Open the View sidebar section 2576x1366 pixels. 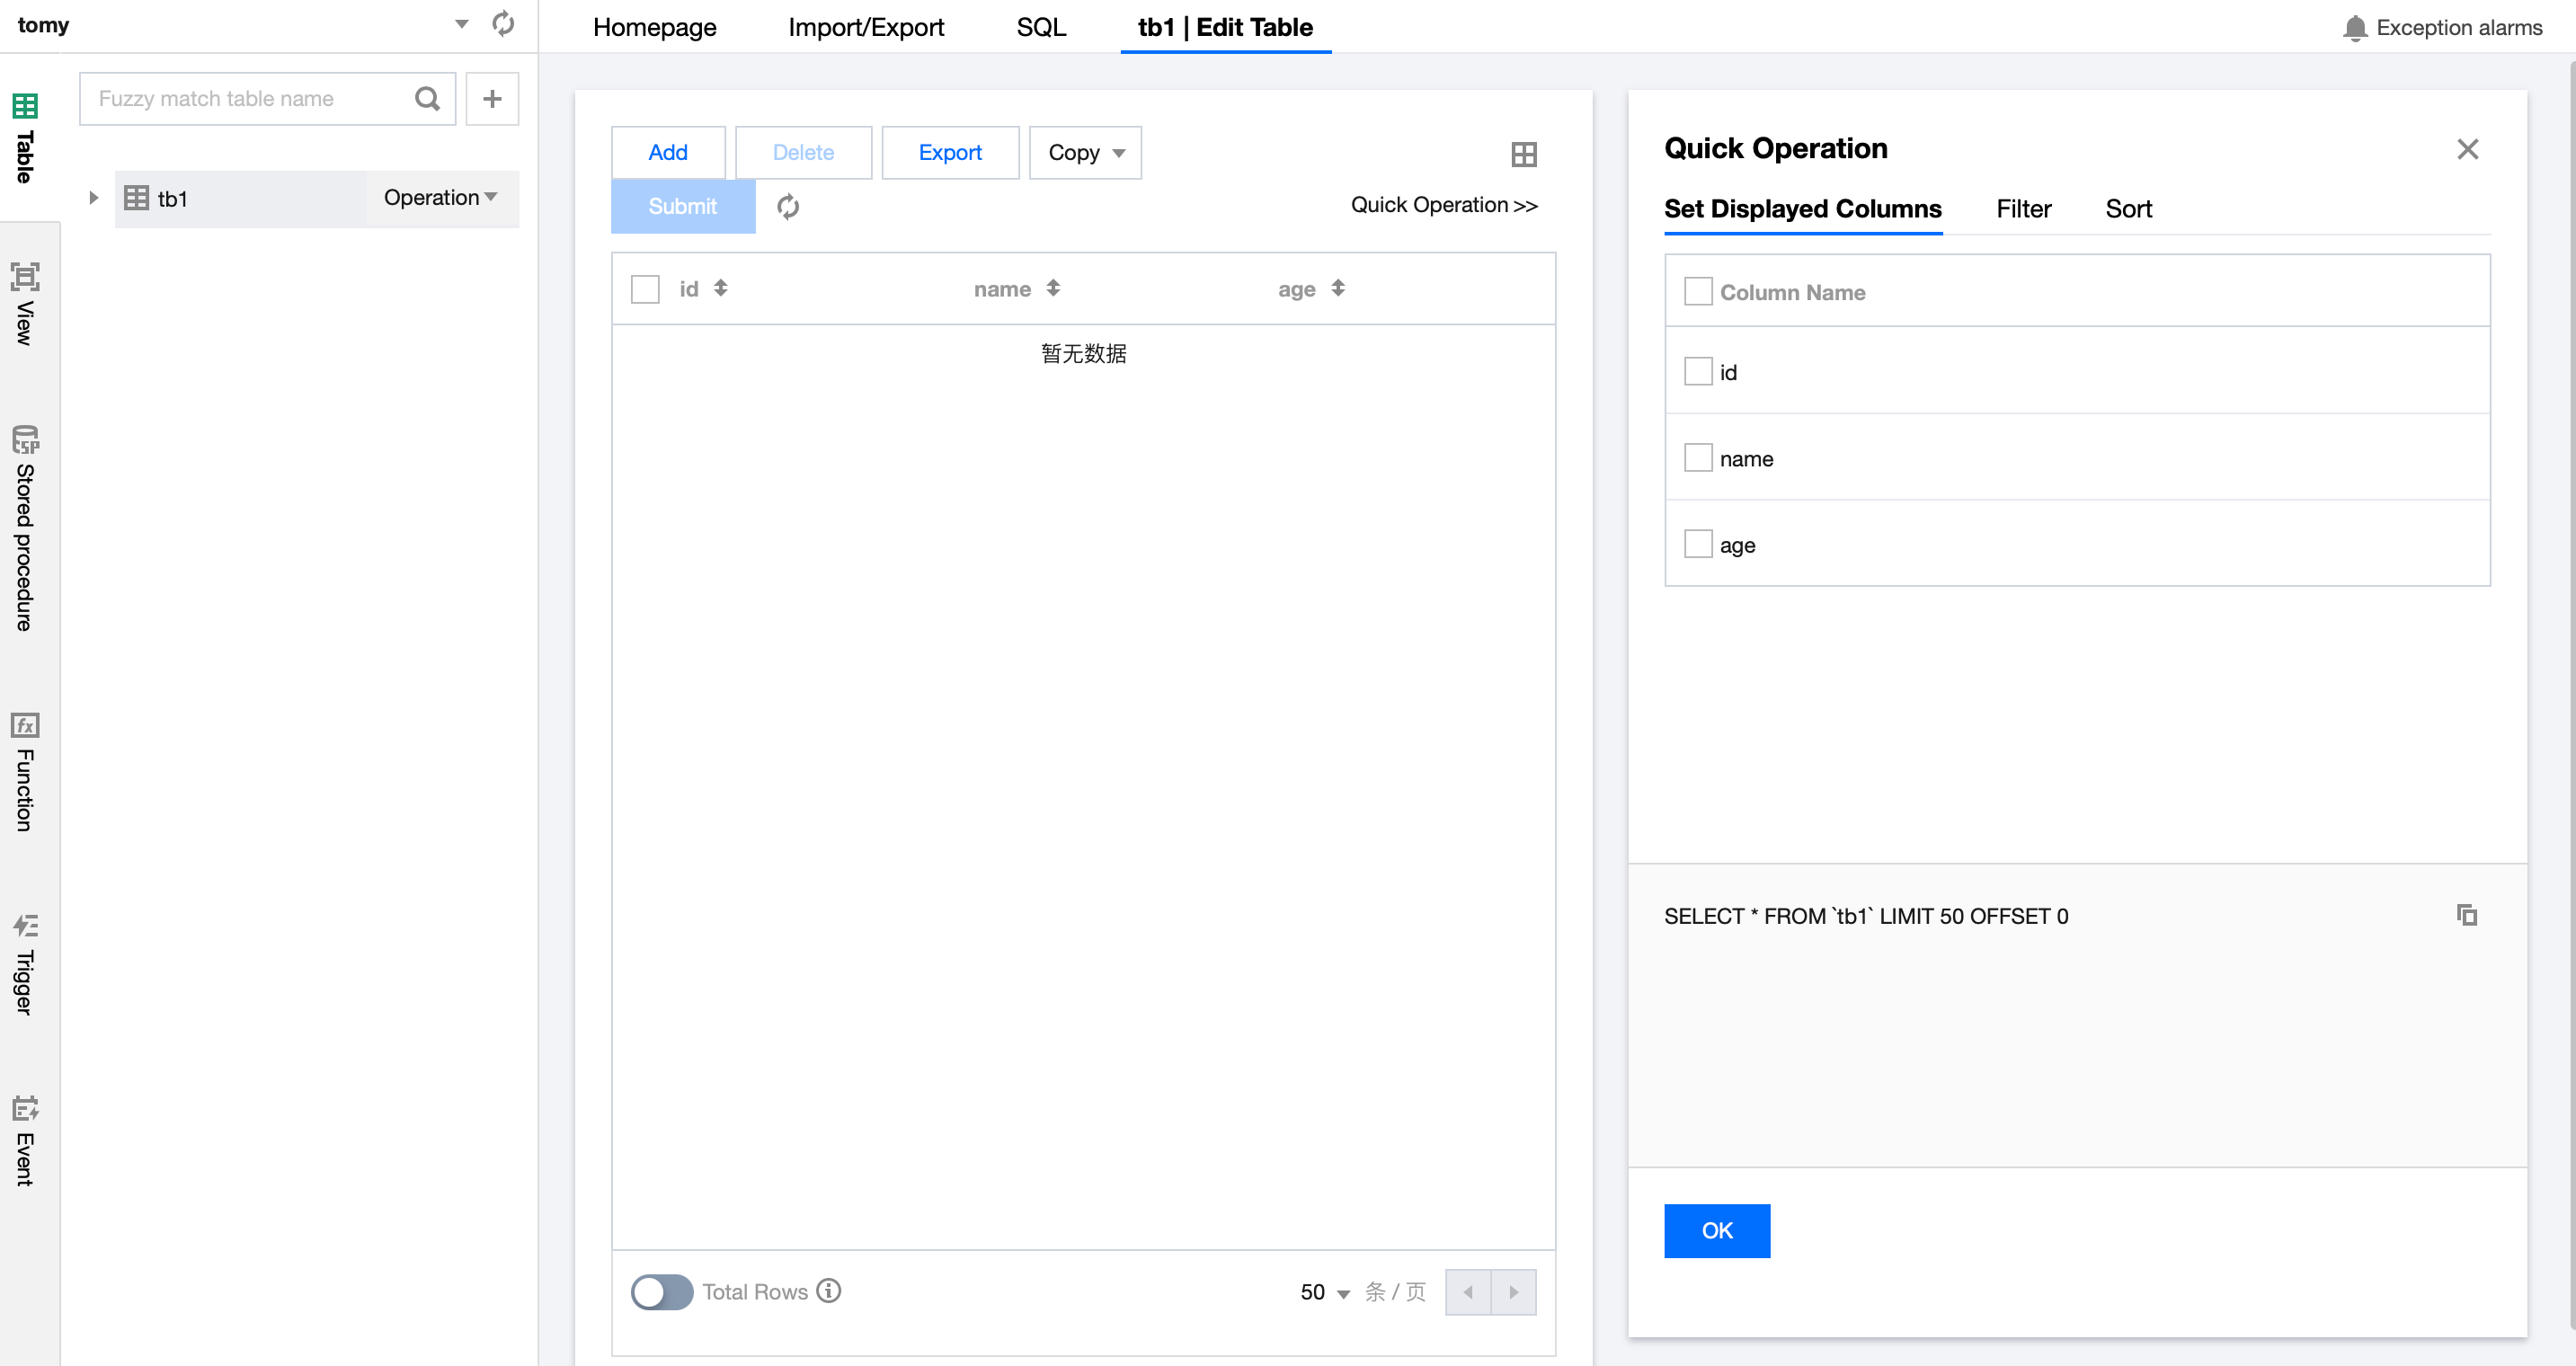pyautogui.click(x=25, y=304)
